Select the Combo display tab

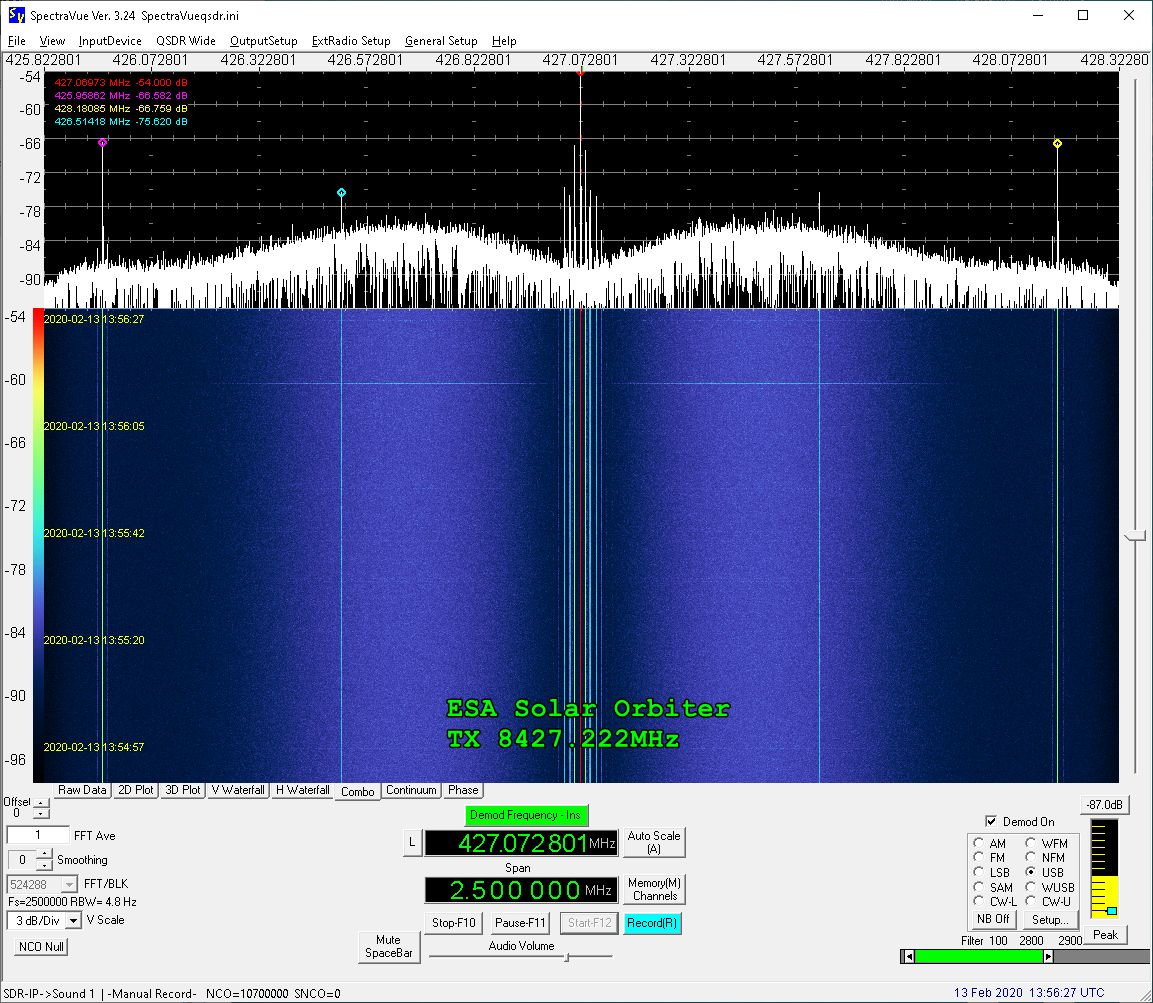tap(357, 791)
